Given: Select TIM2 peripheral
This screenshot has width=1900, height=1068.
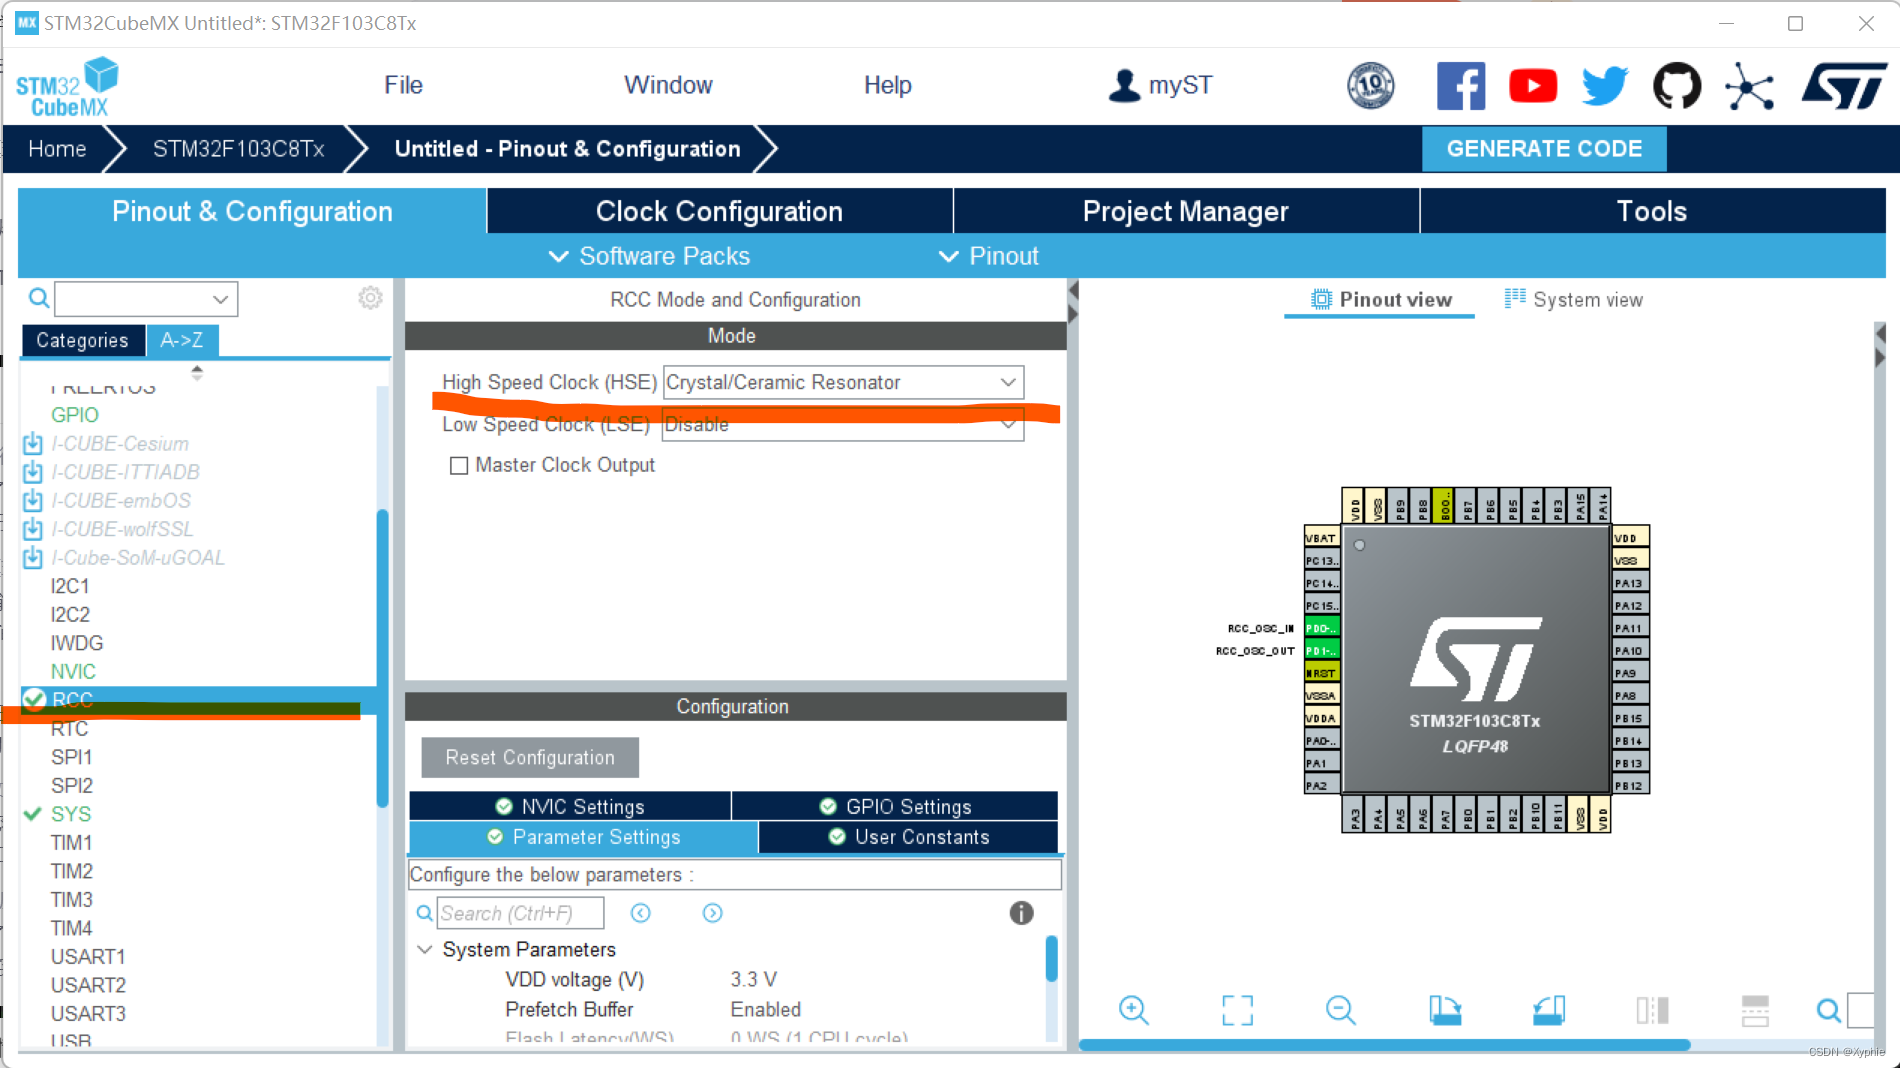Looking at the screenshot, I should coord(71,871).
